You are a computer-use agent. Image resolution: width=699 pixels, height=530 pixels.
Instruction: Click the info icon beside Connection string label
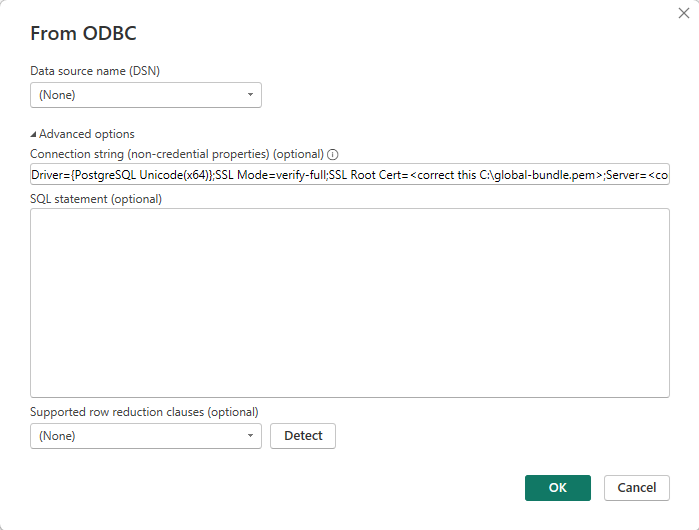pos(333,155)
